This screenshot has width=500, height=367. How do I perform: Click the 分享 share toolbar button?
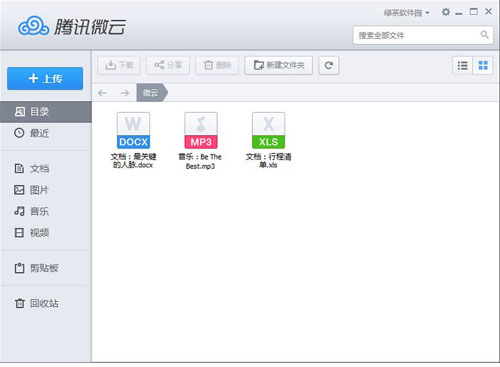point(168,65)
